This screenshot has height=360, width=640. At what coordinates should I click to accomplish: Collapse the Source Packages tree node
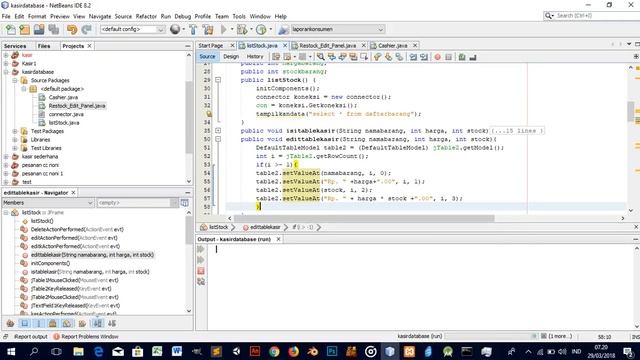[x=15, y=80]
